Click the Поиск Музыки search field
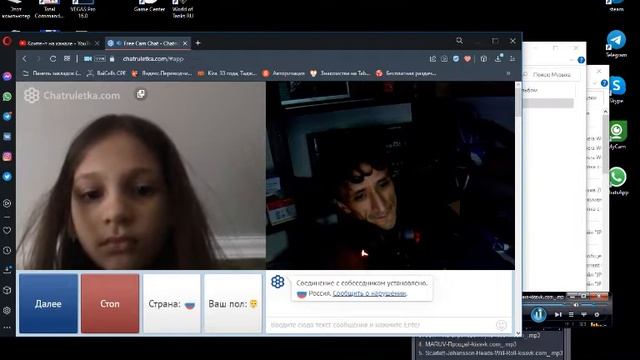Viewport: 640px width, 360px height. pos(551,75)
